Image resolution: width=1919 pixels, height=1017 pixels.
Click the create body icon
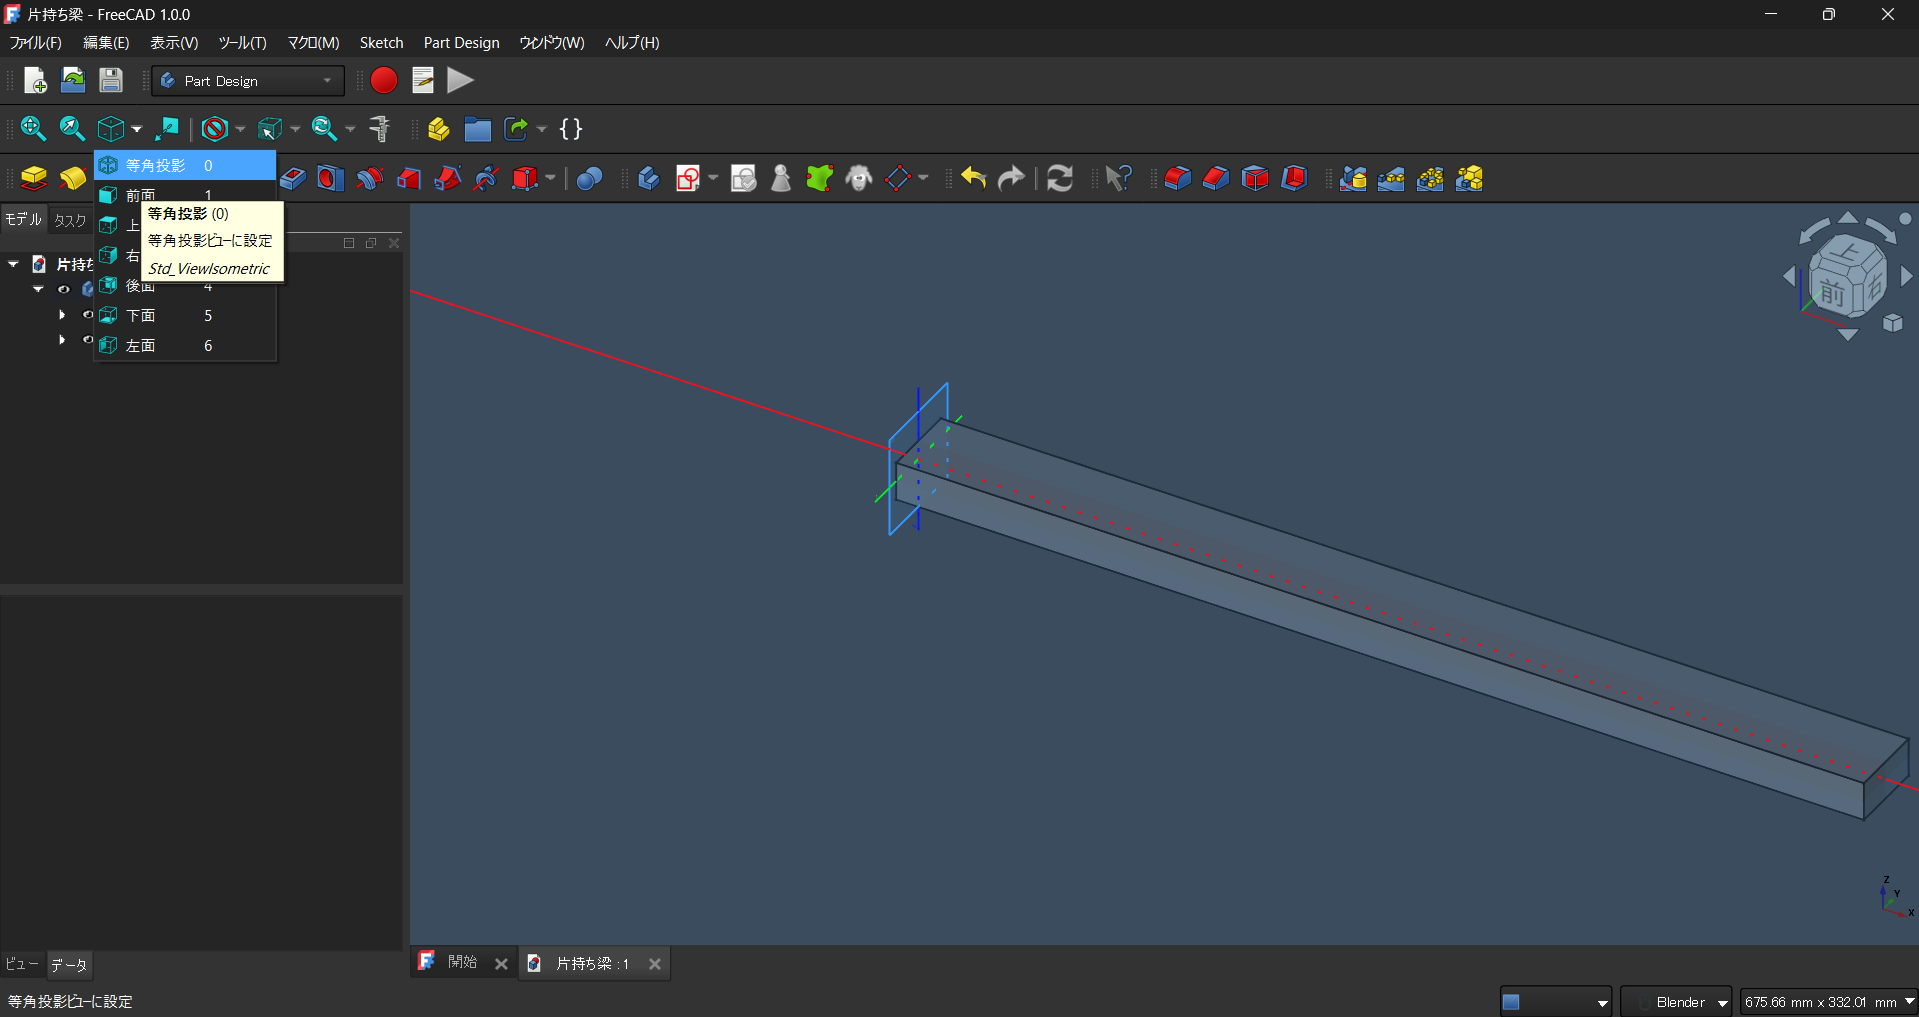(648, 178)
